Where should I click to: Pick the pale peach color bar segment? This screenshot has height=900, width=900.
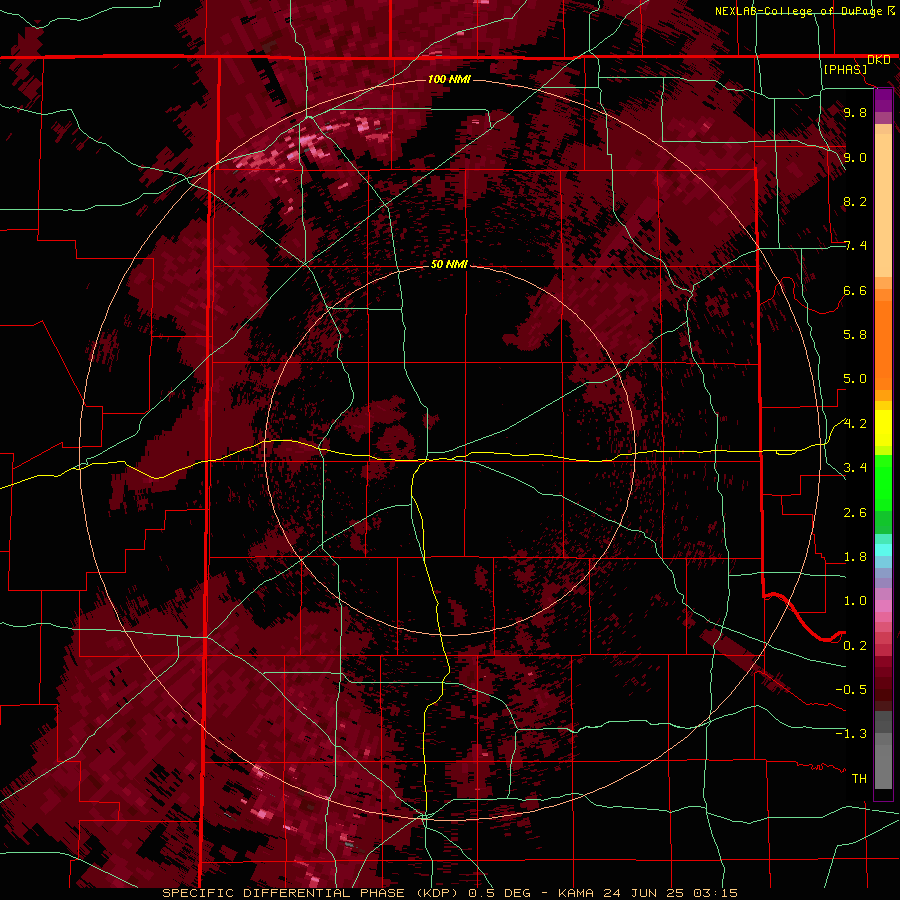click(x=883, y=207)
